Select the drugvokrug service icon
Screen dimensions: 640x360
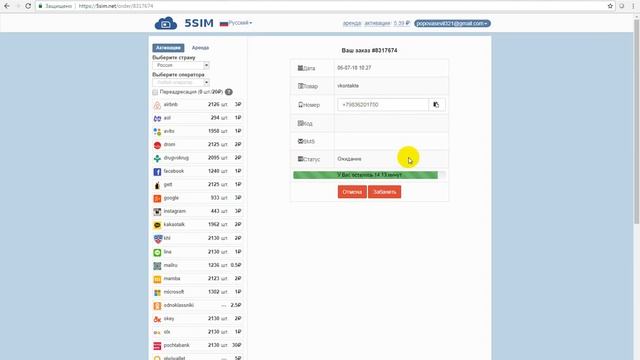coord(157,158)
